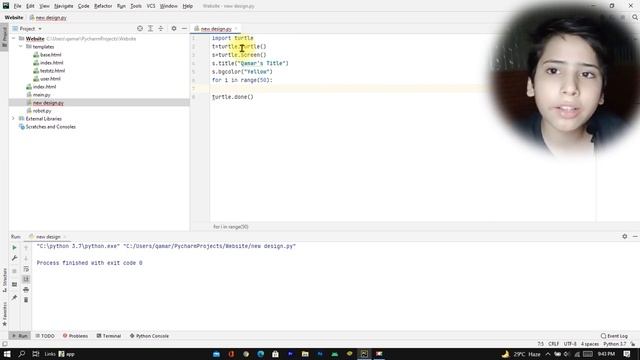Rerun 'new design' with green play icon
This screenshot has width=640, height=360.
14,247
